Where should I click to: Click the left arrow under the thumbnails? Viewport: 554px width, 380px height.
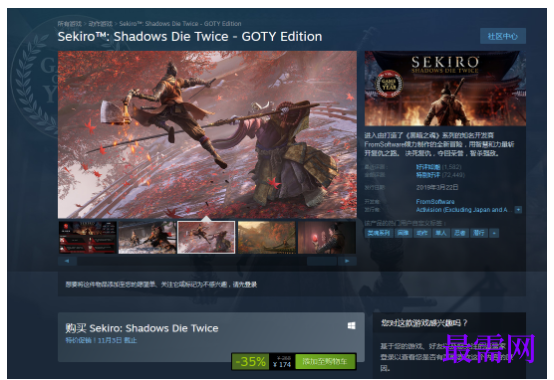click(x=67, y=261)
